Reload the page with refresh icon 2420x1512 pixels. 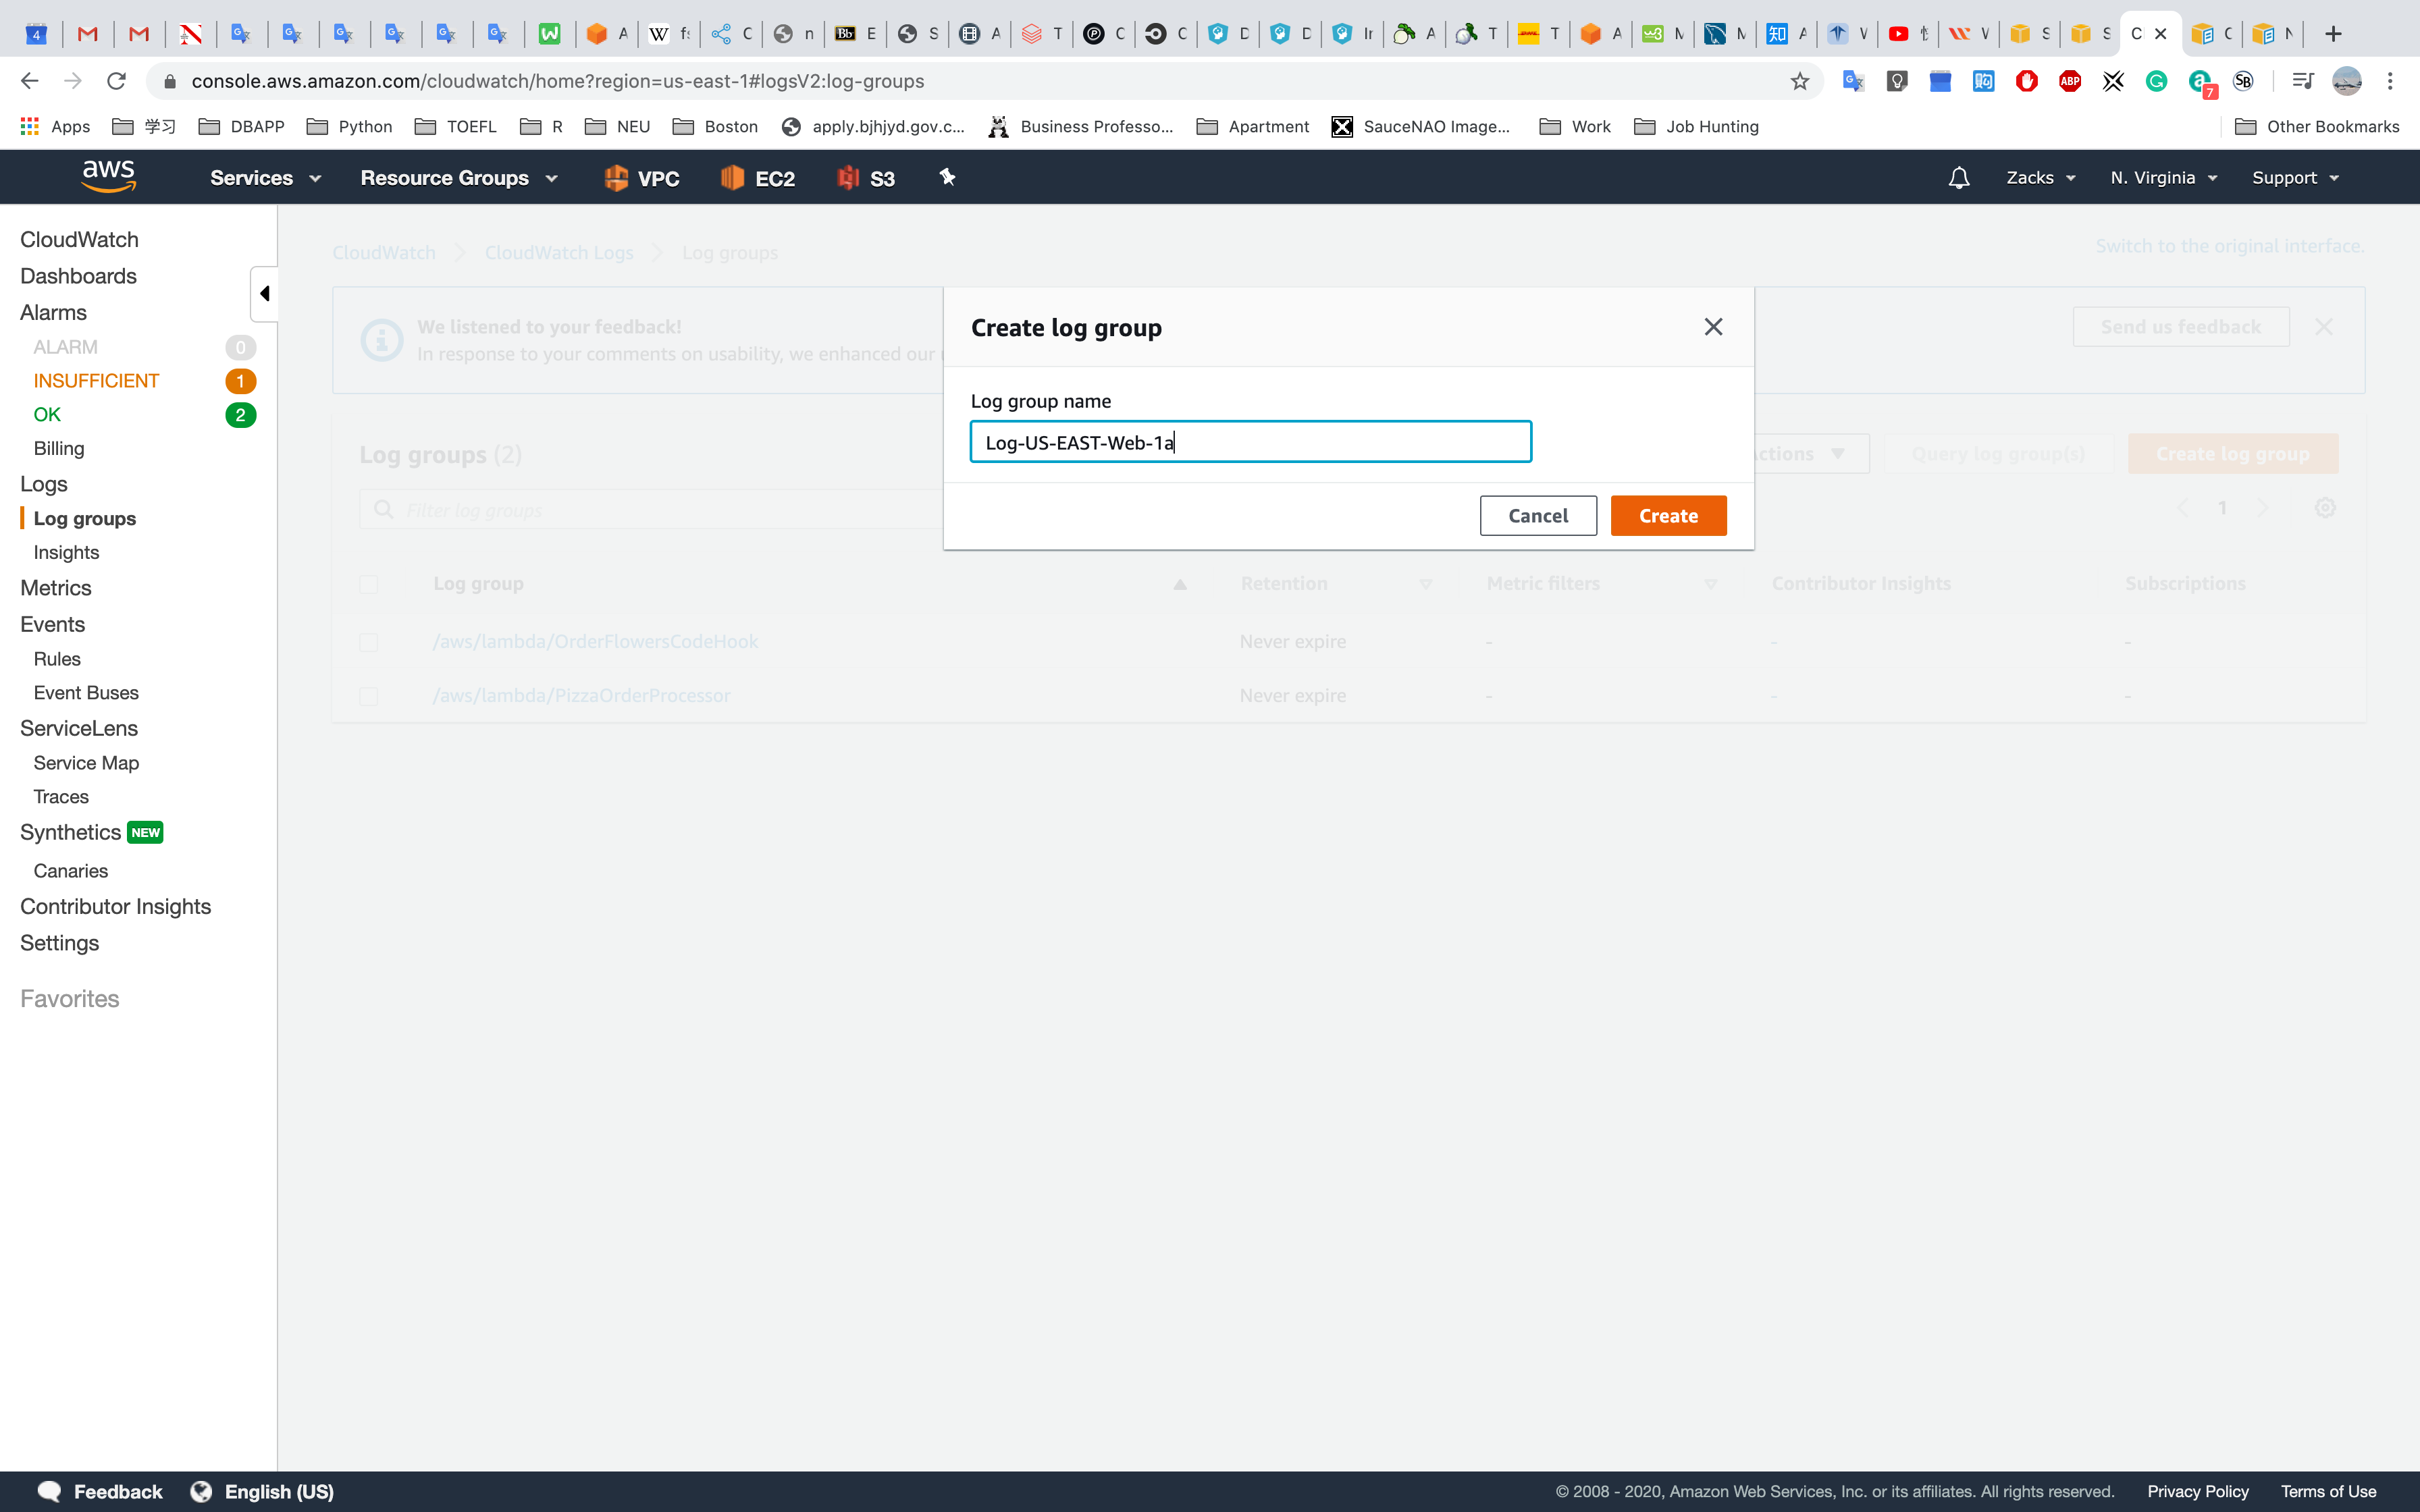(116, 81)
